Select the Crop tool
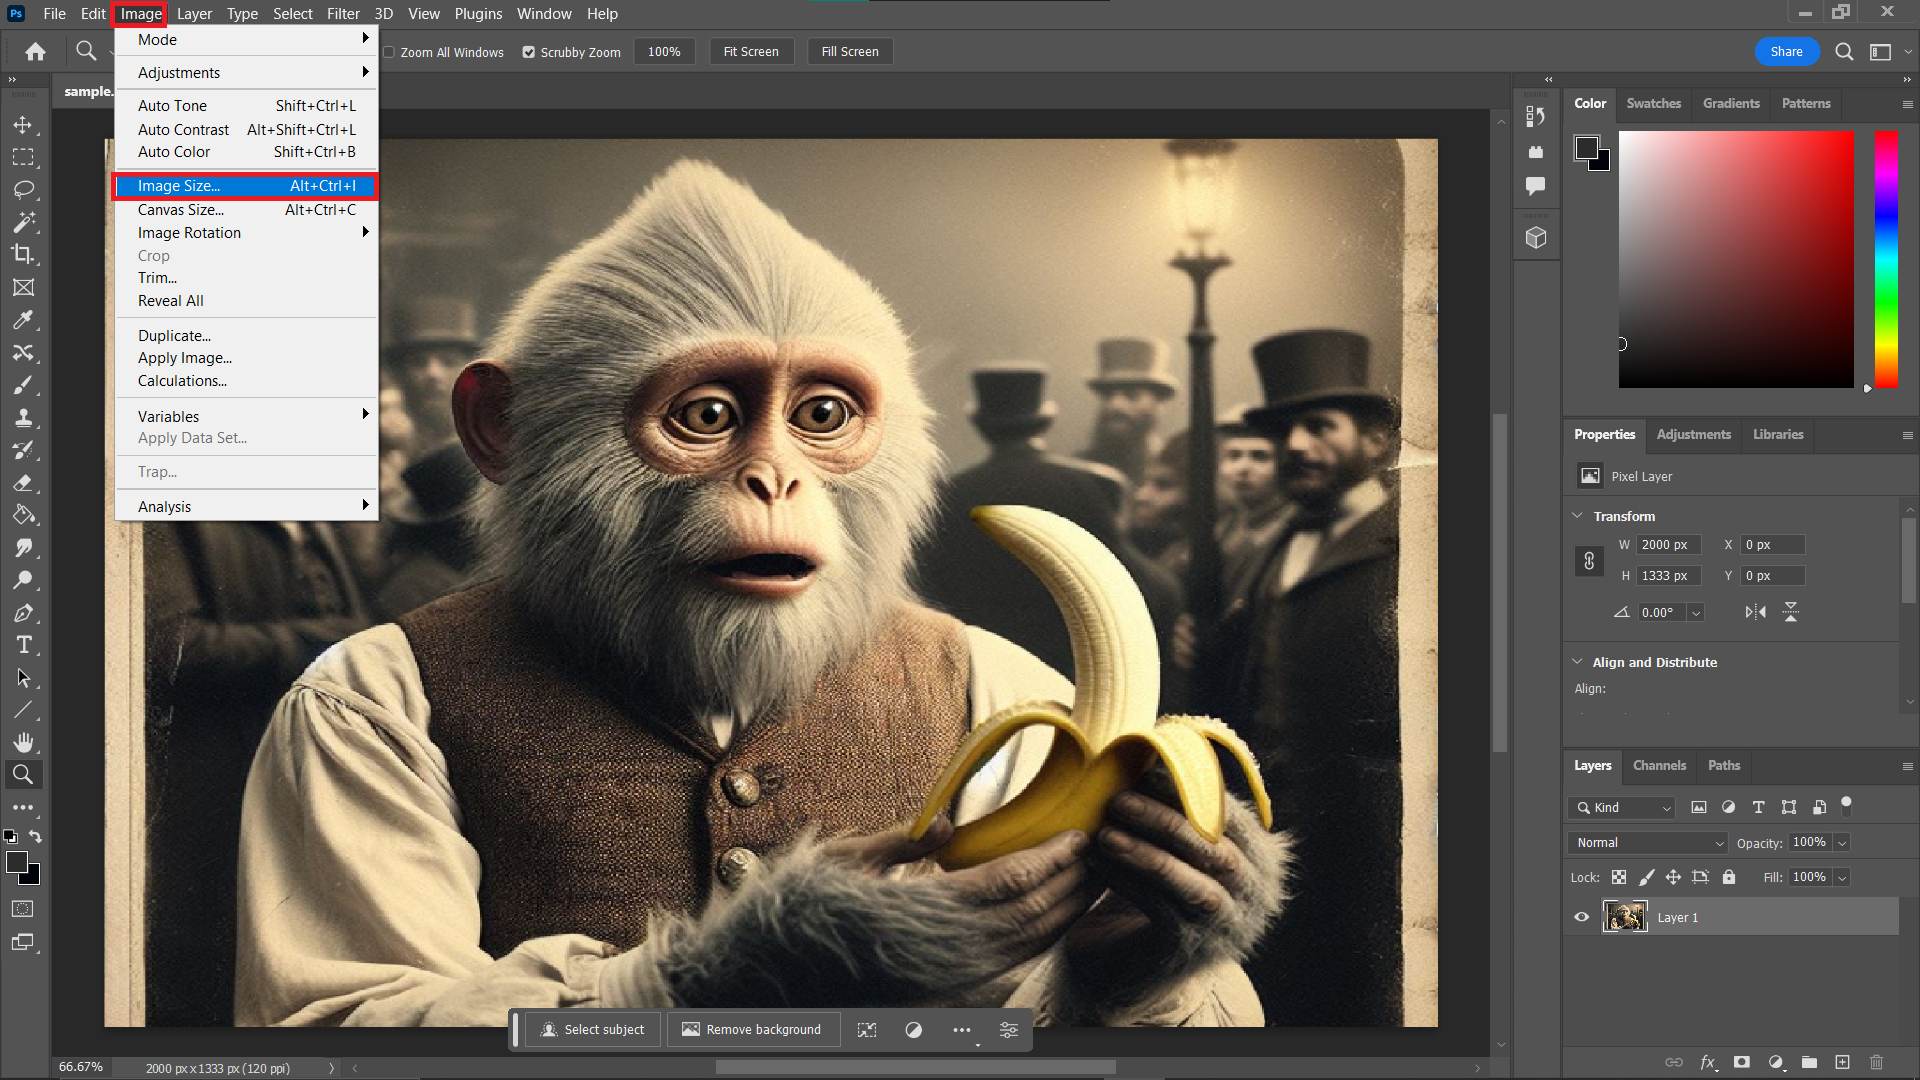This screenshot has width=1920, height=1080. click(24, 255)
